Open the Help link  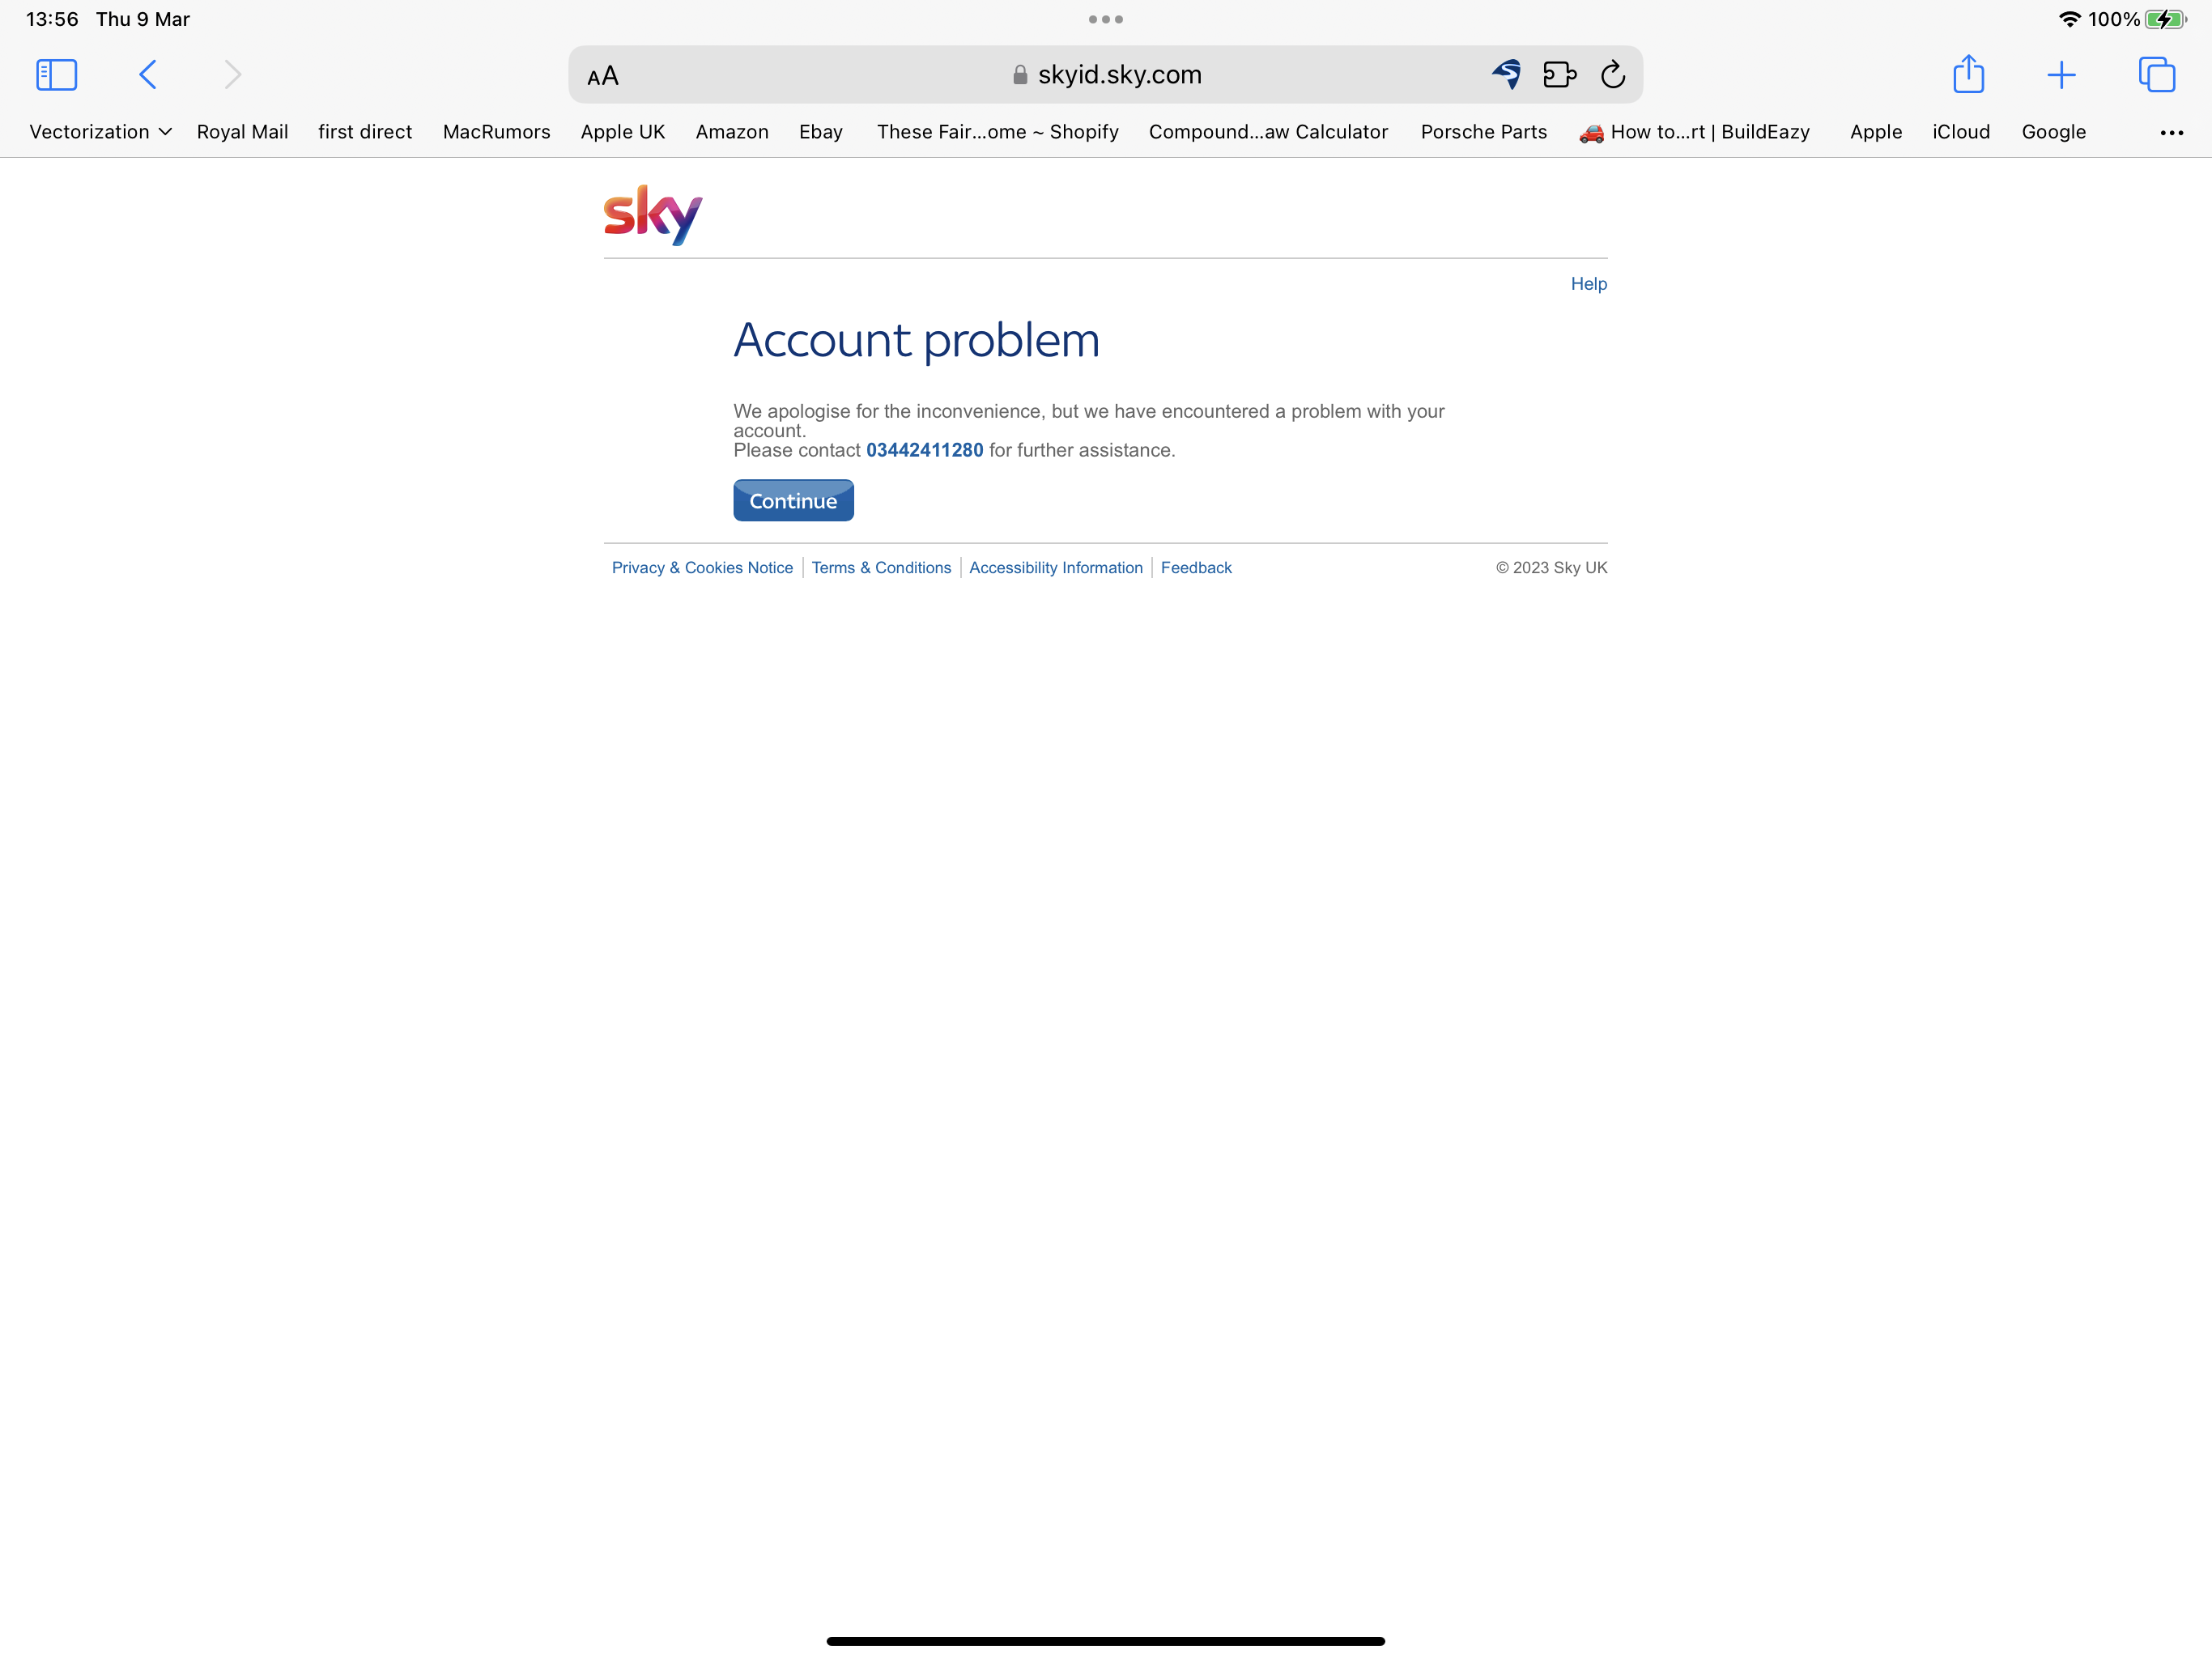(1588, 284)
